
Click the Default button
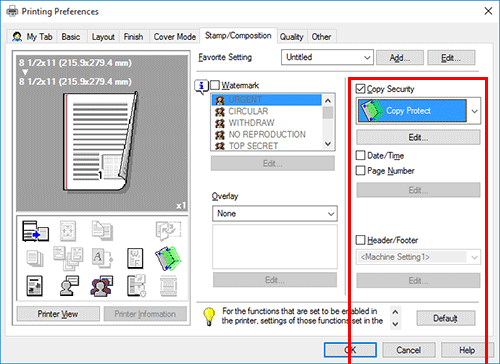446,318
